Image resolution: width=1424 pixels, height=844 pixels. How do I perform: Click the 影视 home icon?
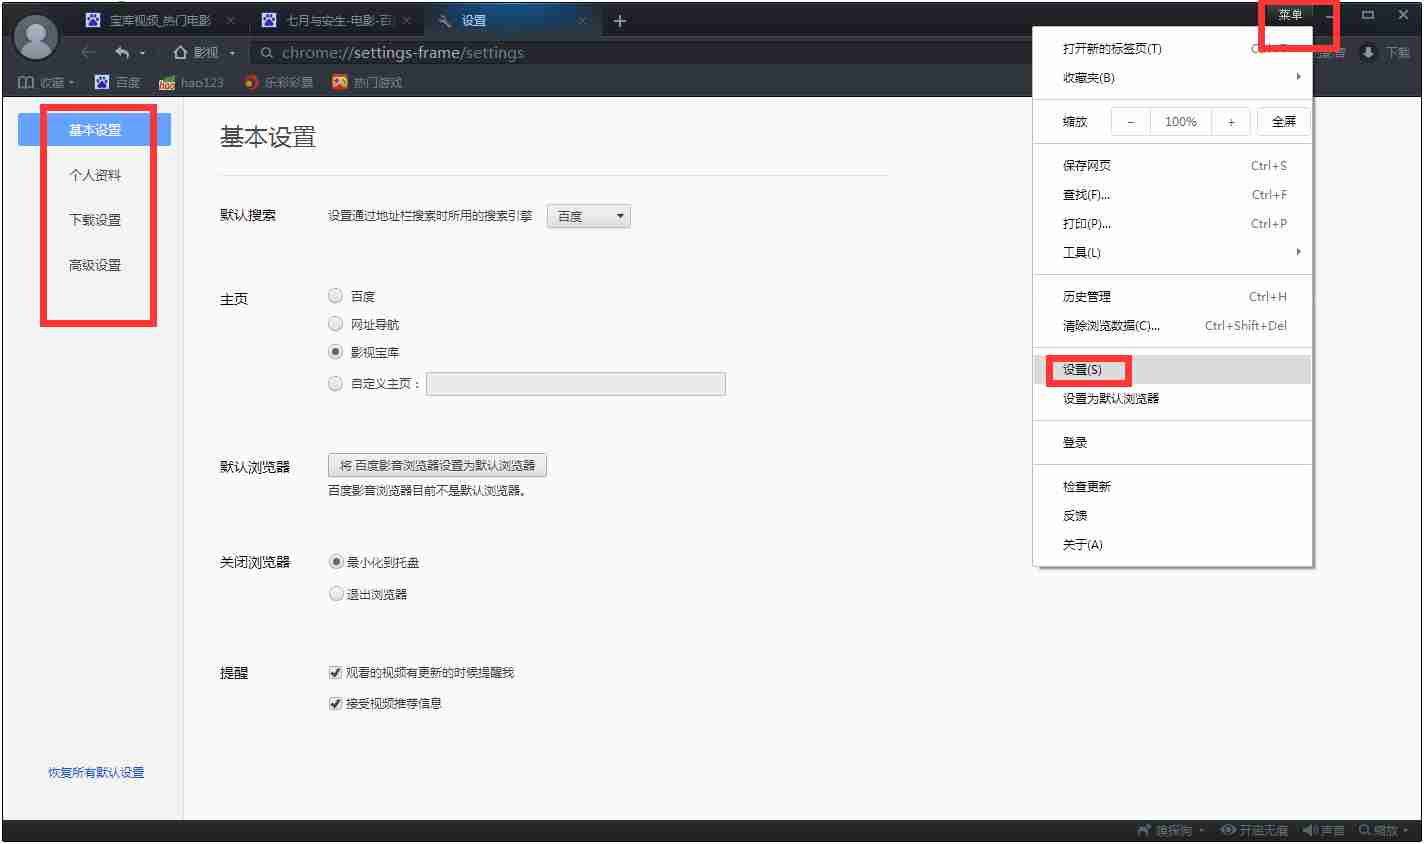click(181, 52)
